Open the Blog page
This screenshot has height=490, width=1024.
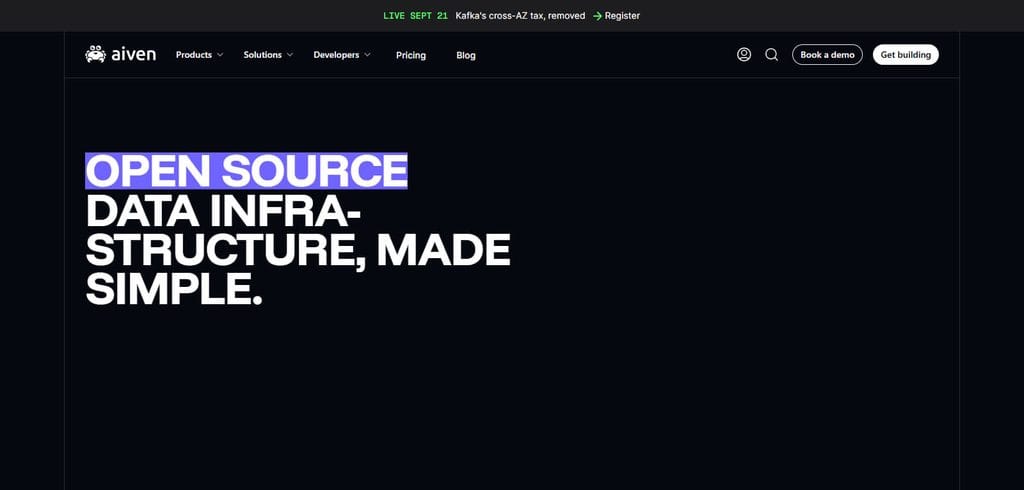pyautogui.click(x=466, y=56)
